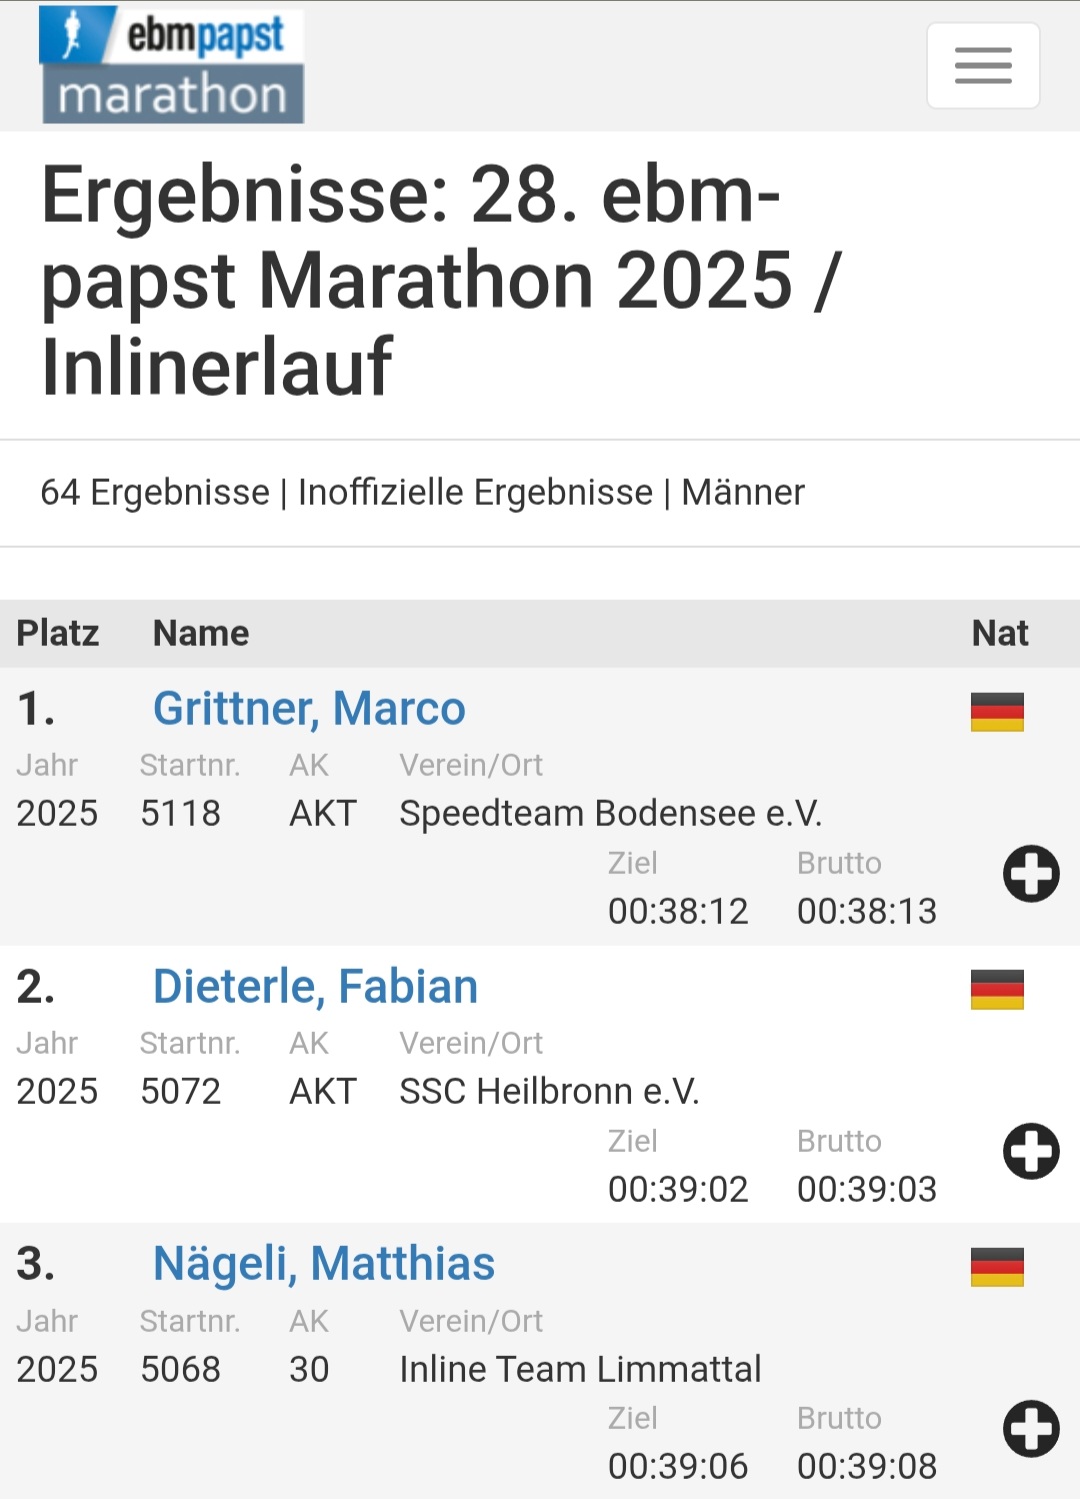
Task: Expand details for Nägeli, Matthias
Action: pyautogui.click(x=1031, y=1429)
